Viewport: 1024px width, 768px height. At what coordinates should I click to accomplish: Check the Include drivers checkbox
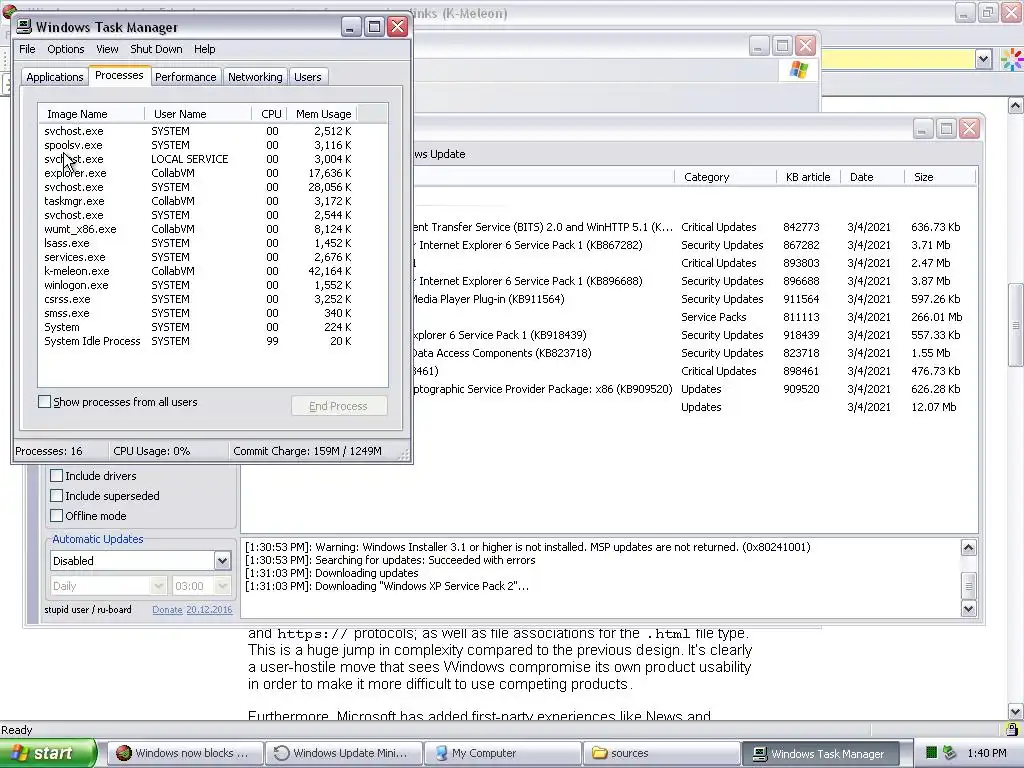pos(57,475)
